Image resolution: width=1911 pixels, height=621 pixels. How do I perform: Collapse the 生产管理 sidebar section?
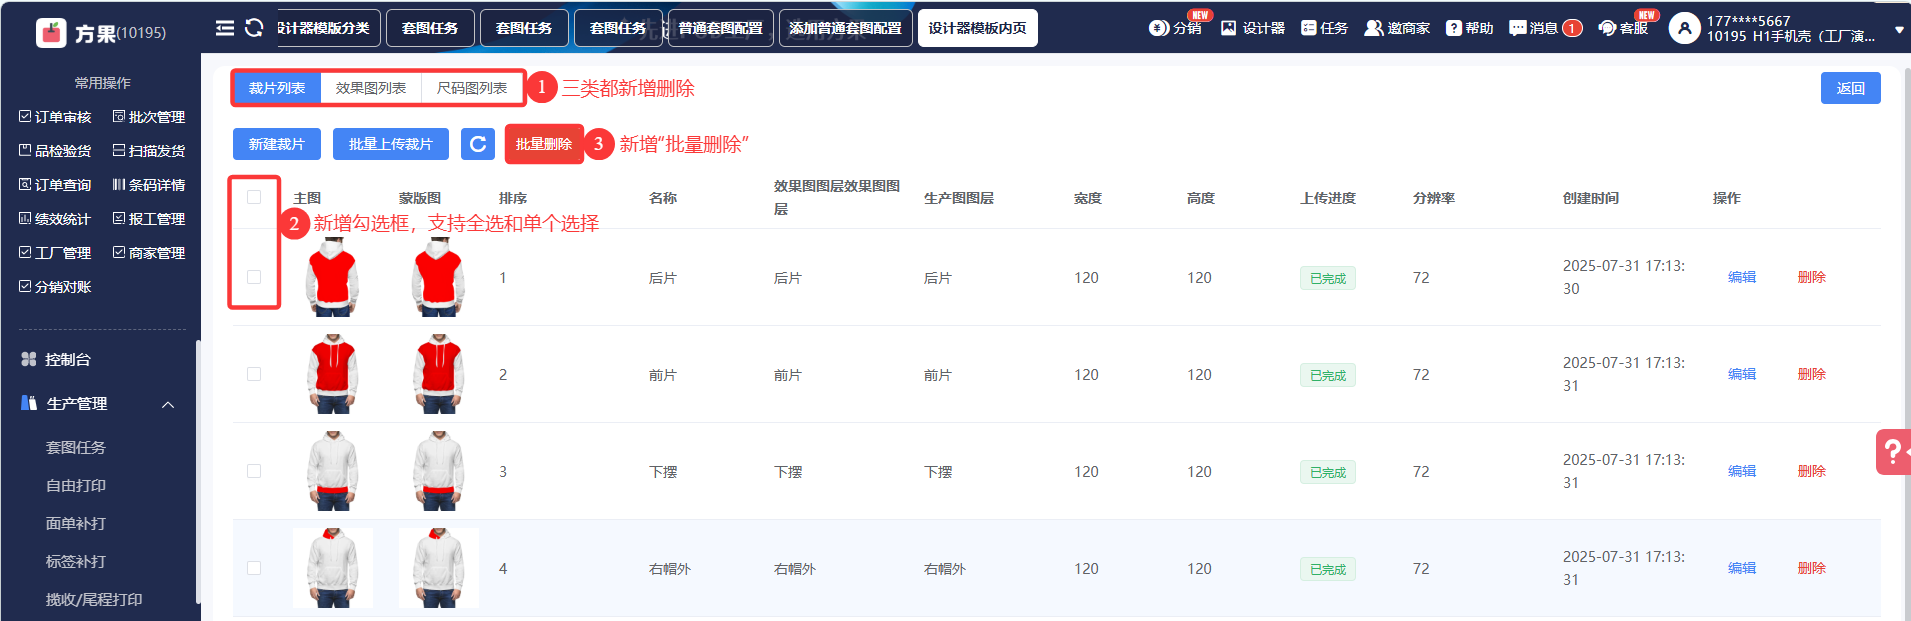168,404
